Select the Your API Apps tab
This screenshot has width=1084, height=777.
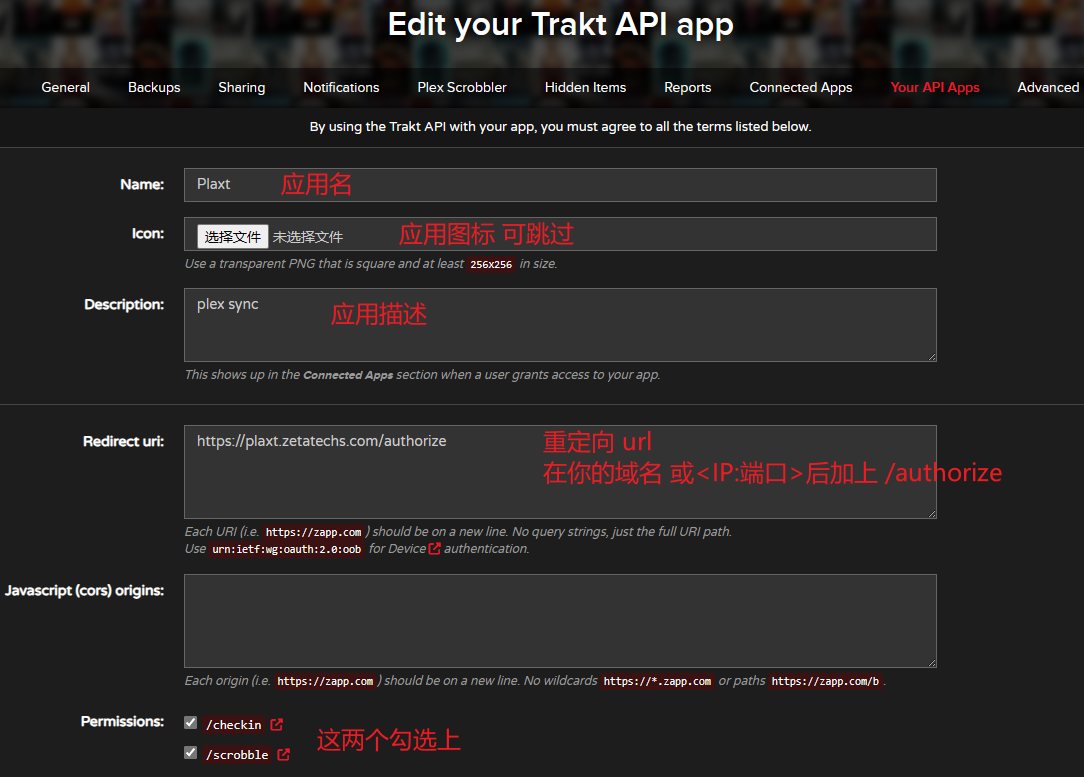(935, 87)
